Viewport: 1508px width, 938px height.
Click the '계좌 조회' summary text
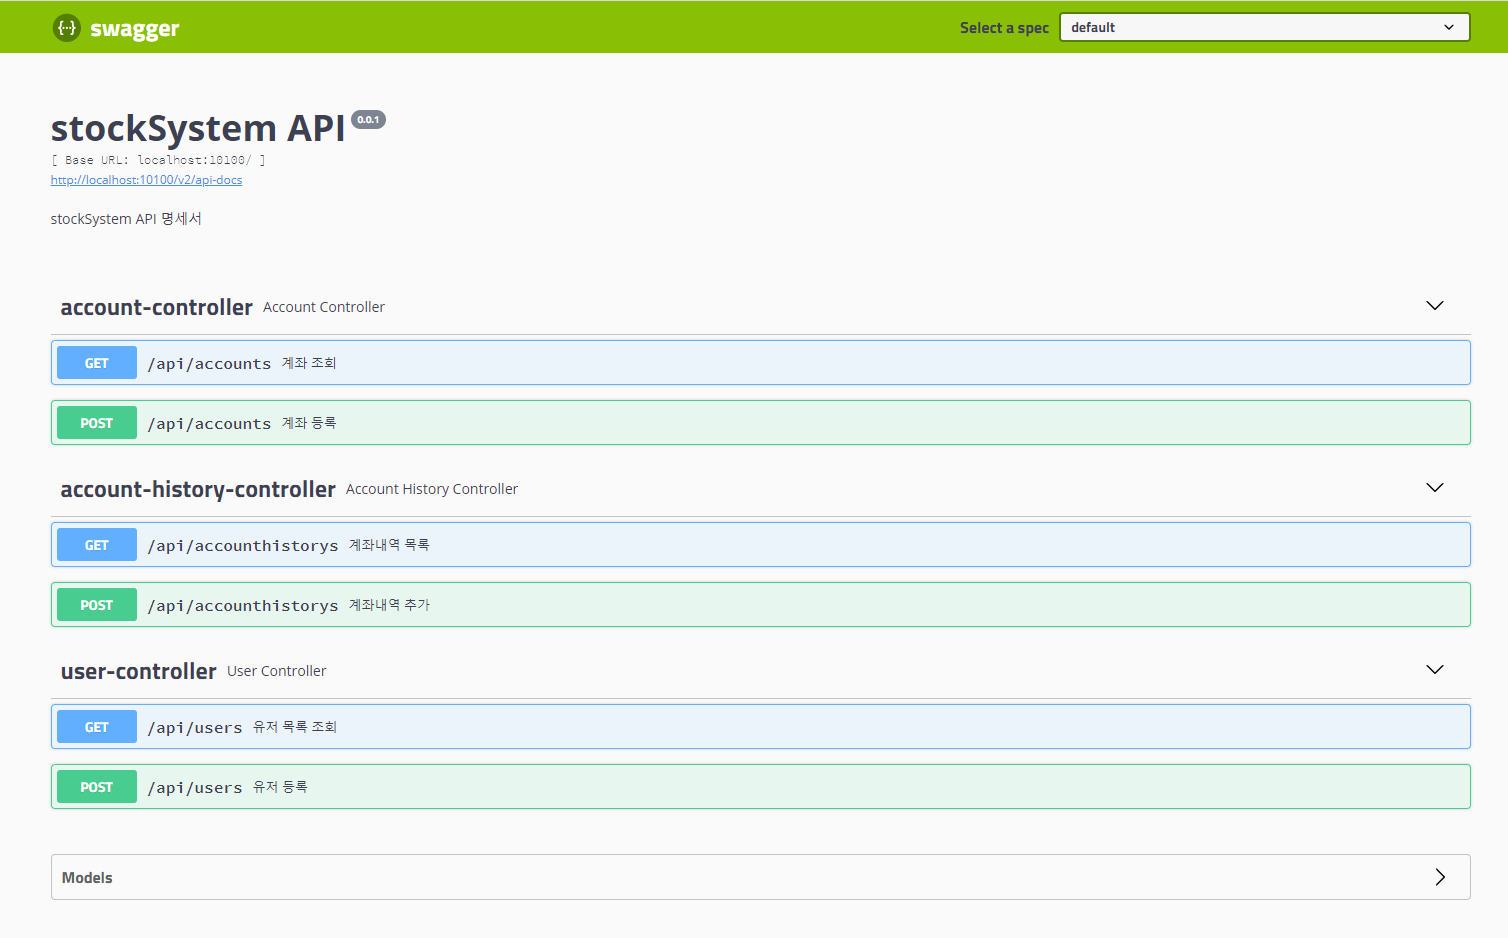(x=309, y=363)
